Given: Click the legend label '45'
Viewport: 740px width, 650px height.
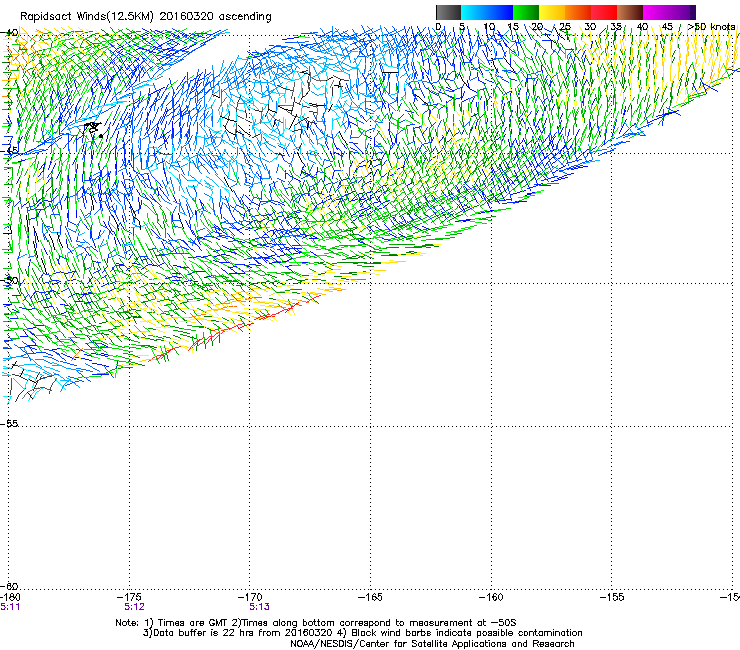Looking at the screenshot, I should (x=667, y=27).
